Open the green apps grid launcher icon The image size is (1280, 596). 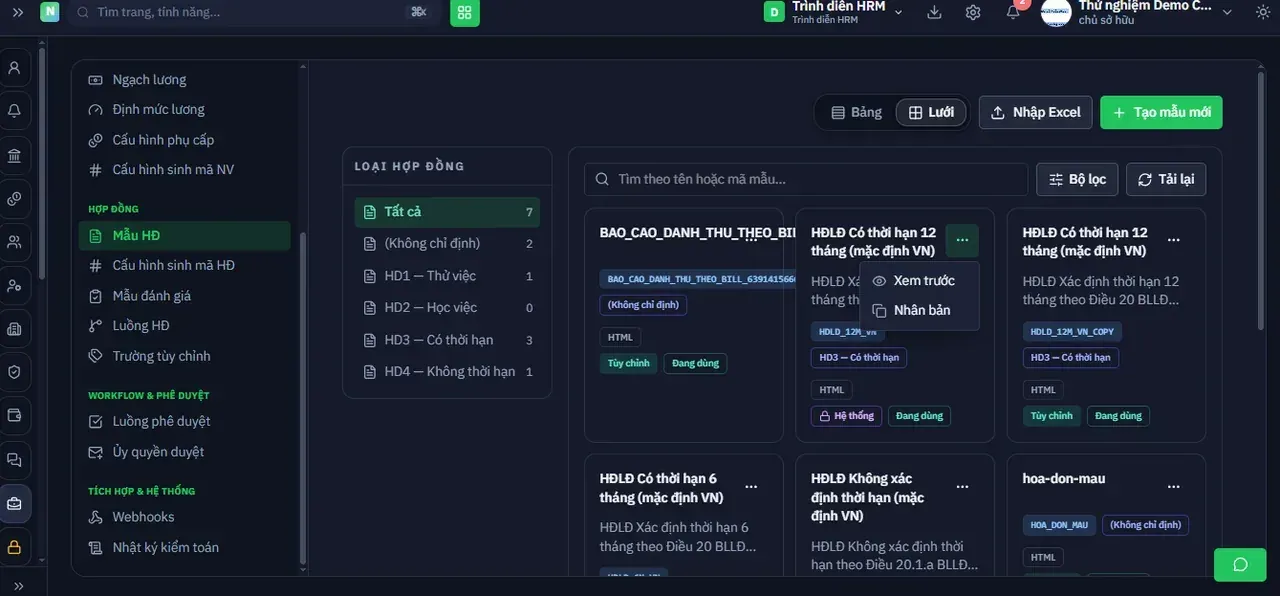pos(465,12)
